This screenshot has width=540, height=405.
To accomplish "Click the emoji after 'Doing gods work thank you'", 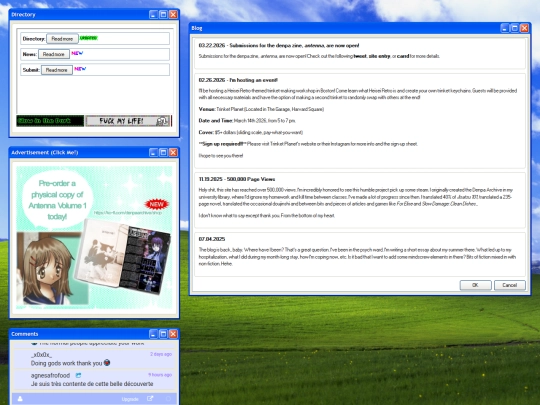I will click(x=107, y=363).
